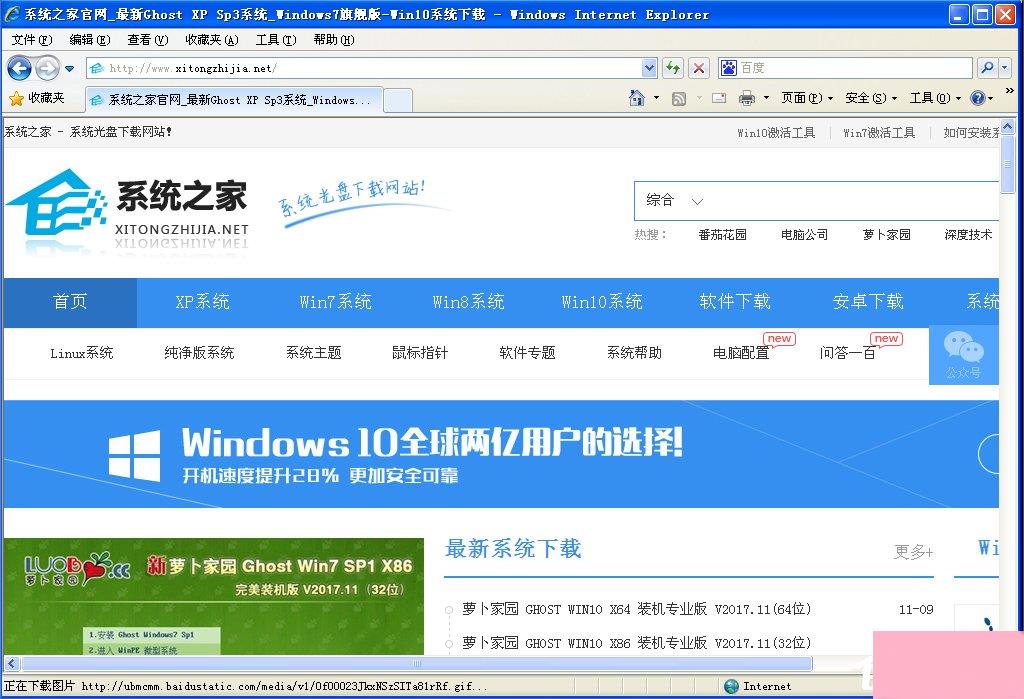The image size is (1024, 699).
Task: Select the 系统之家官网 browser tab
Action: point(234,100)
